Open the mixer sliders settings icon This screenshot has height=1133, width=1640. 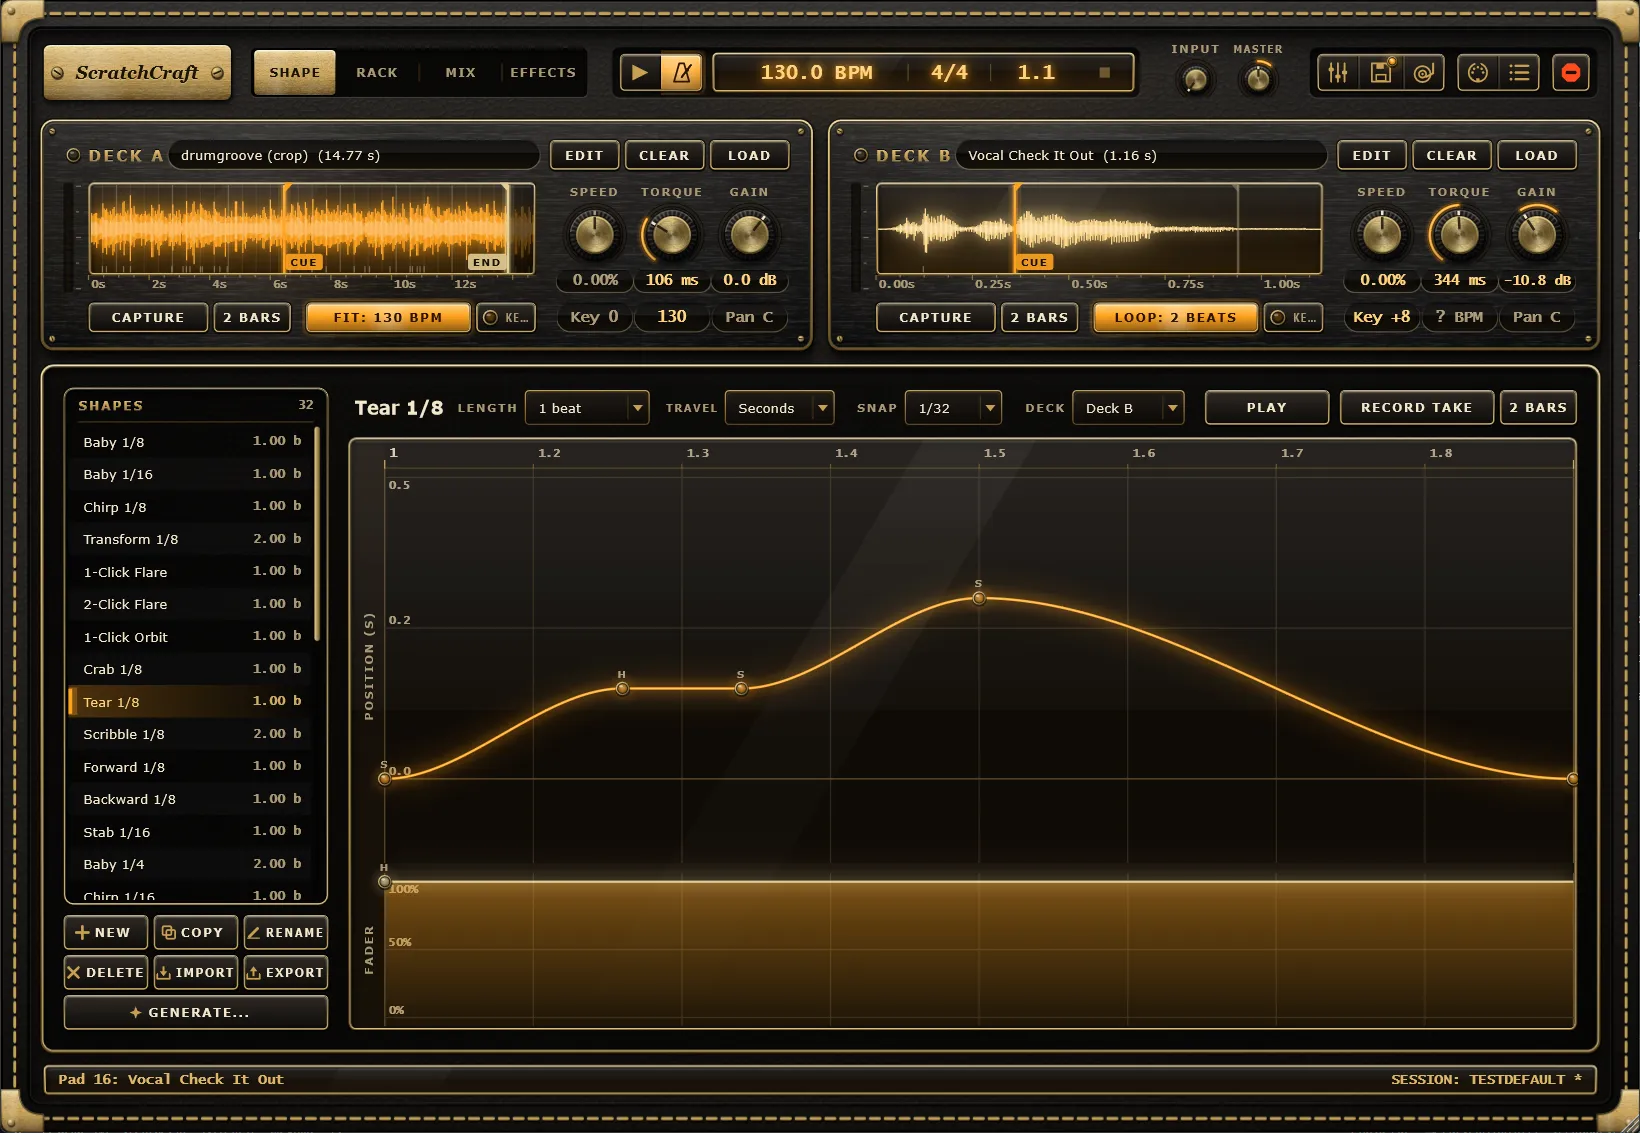(x=1337, y=73)
